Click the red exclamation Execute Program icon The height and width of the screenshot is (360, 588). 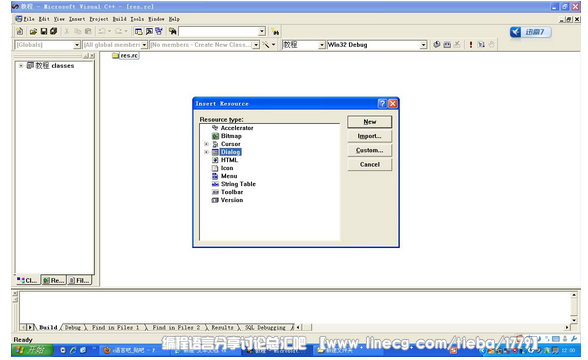click(471, 45)
